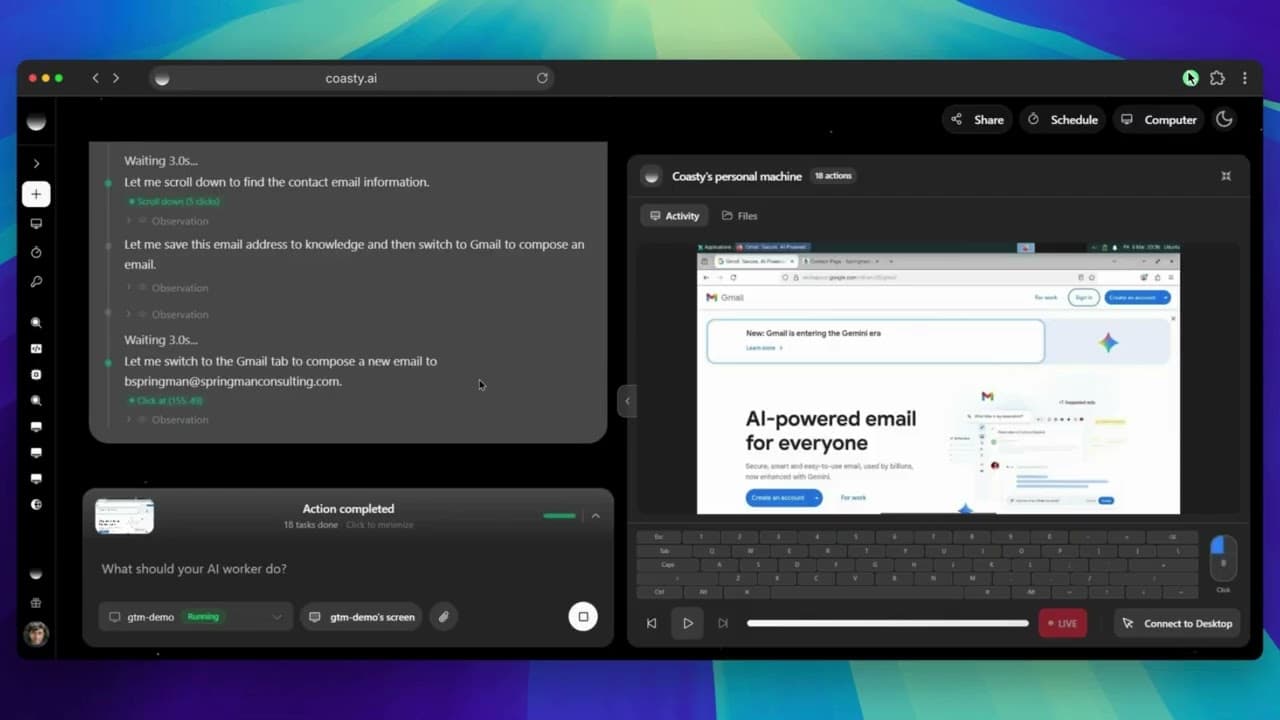Image resolution: width=1280 pixels, height=720 pixels.
Task: Minimize the Action completed panel chevron
Action: pos(596,516)
